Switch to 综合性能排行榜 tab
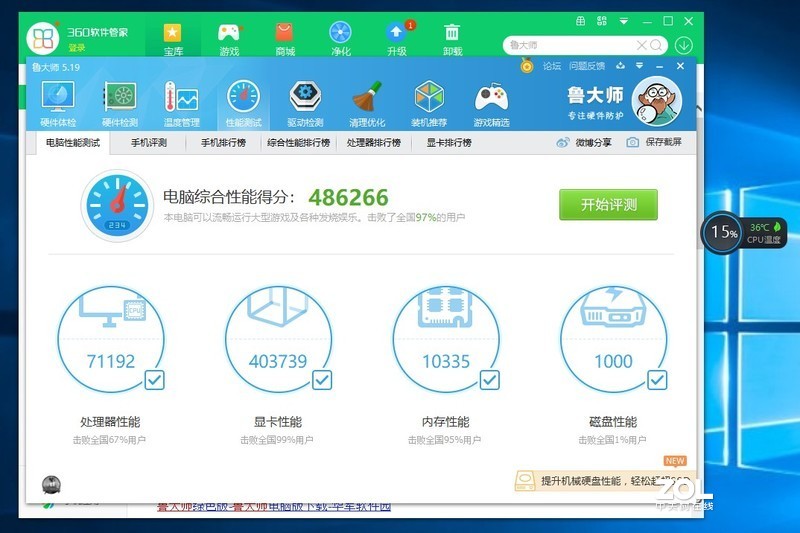Viewport: 800px width, 533px height. coord(298,143)
